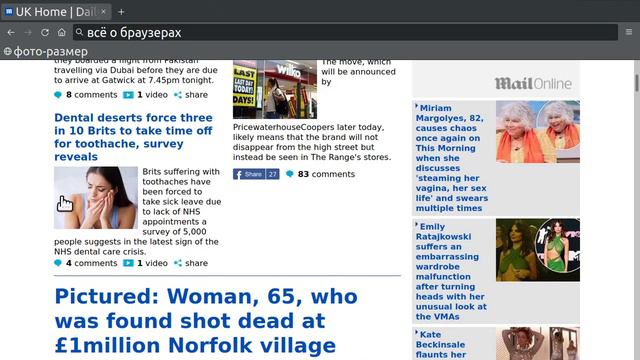Open Dental deserts force three in 10 headline
The width and height of the screenshot is (640, 360).
click(x=133, y=137)
